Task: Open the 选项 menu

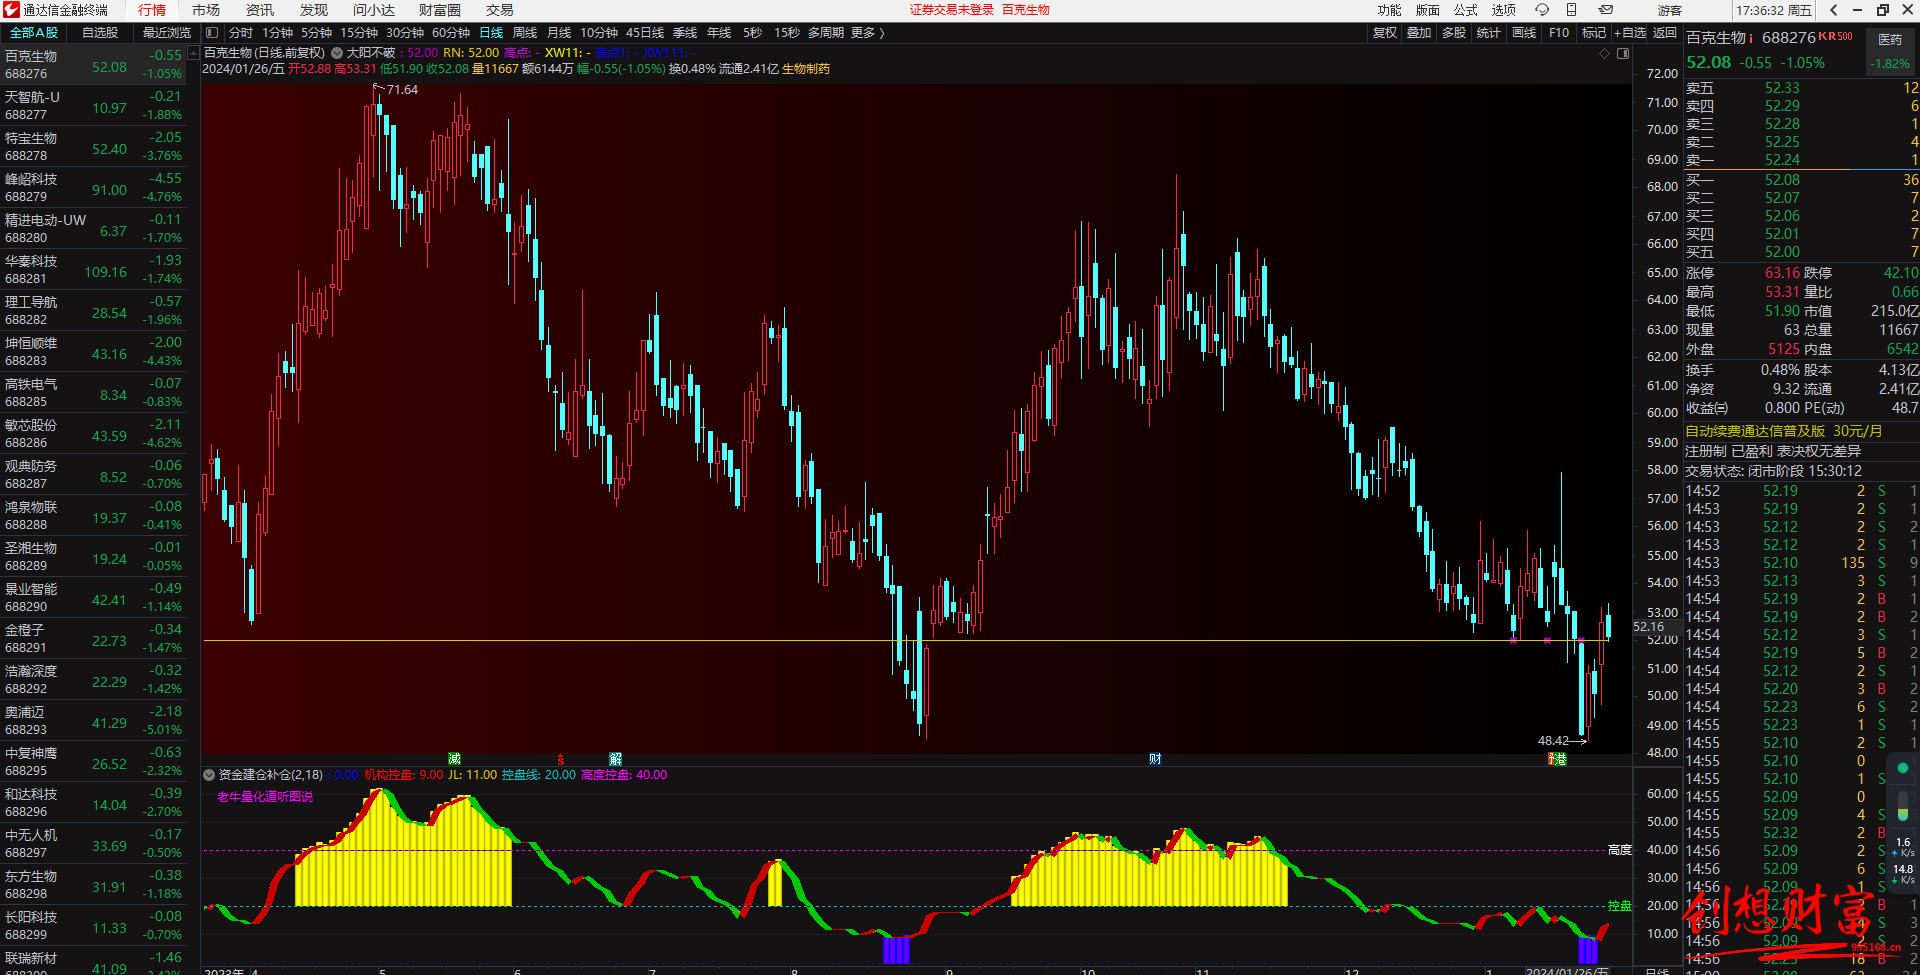Action: click(x=1504, y=10)
